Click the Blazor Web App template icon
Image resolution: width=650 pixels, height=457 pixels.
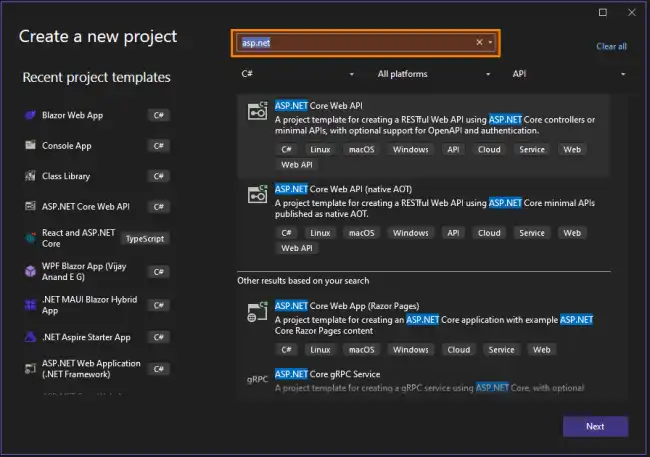pos(30,115)
